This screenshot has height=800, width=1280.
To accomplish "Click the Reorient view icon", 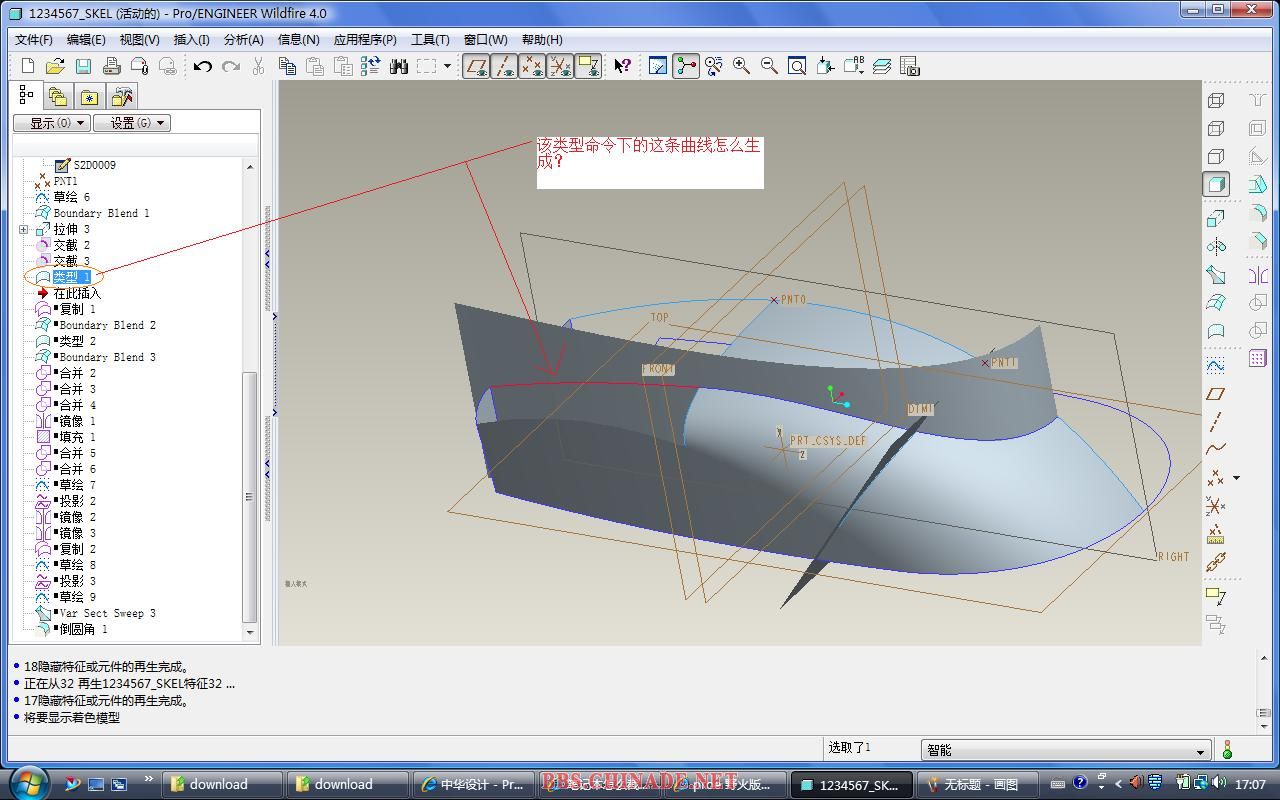I will point(825,66).
